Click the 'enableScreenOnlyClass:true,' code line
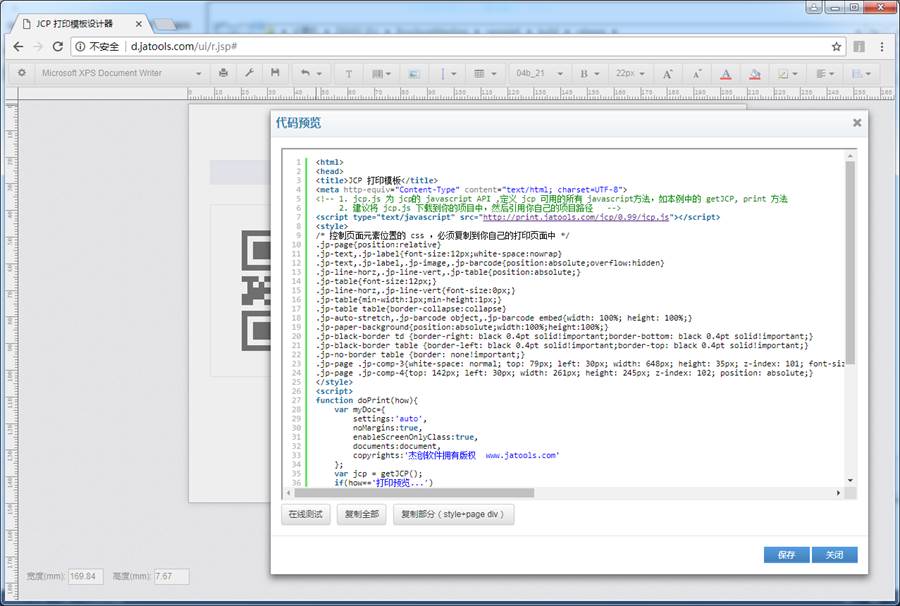The width and height of the screenshot is (900, 606). 416,437
